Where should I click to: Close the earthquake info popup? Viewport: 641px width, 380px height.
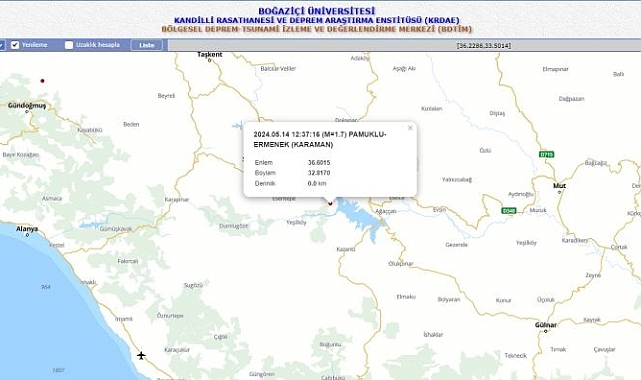coord(410,128)
